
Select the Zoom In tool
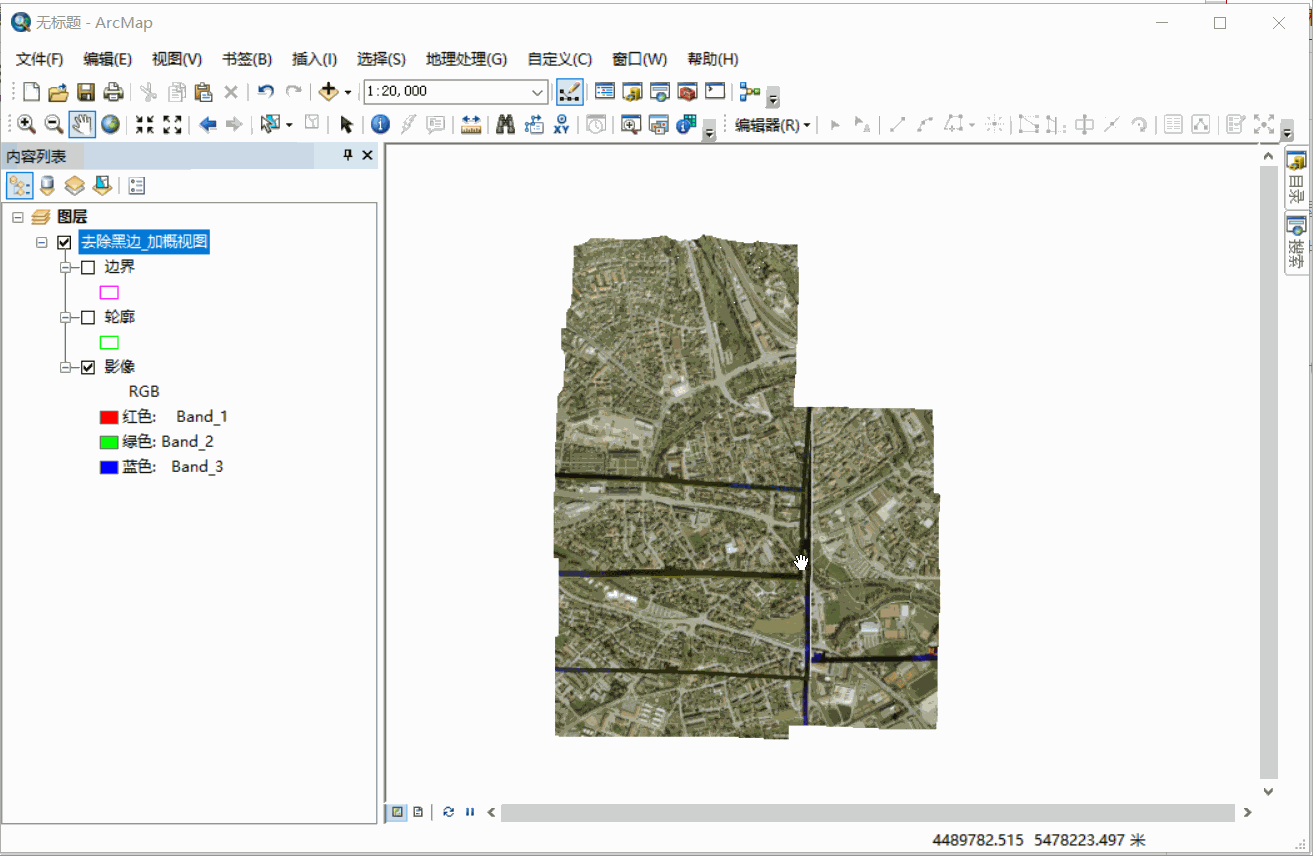pos(27,124)
